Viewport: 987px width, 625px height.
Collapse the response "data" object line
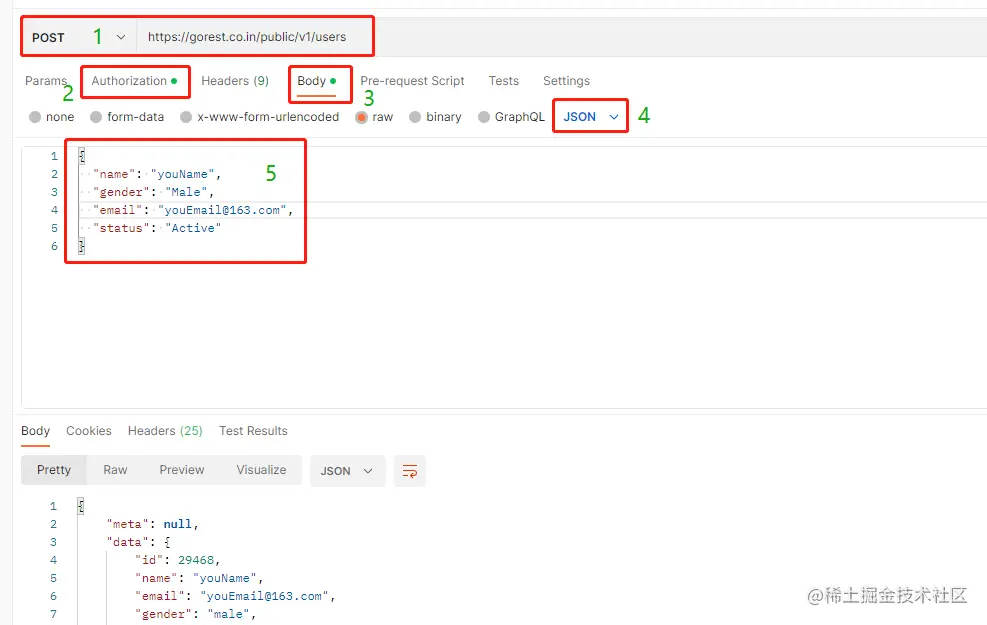pyautogui.click(x=138, y=542)
